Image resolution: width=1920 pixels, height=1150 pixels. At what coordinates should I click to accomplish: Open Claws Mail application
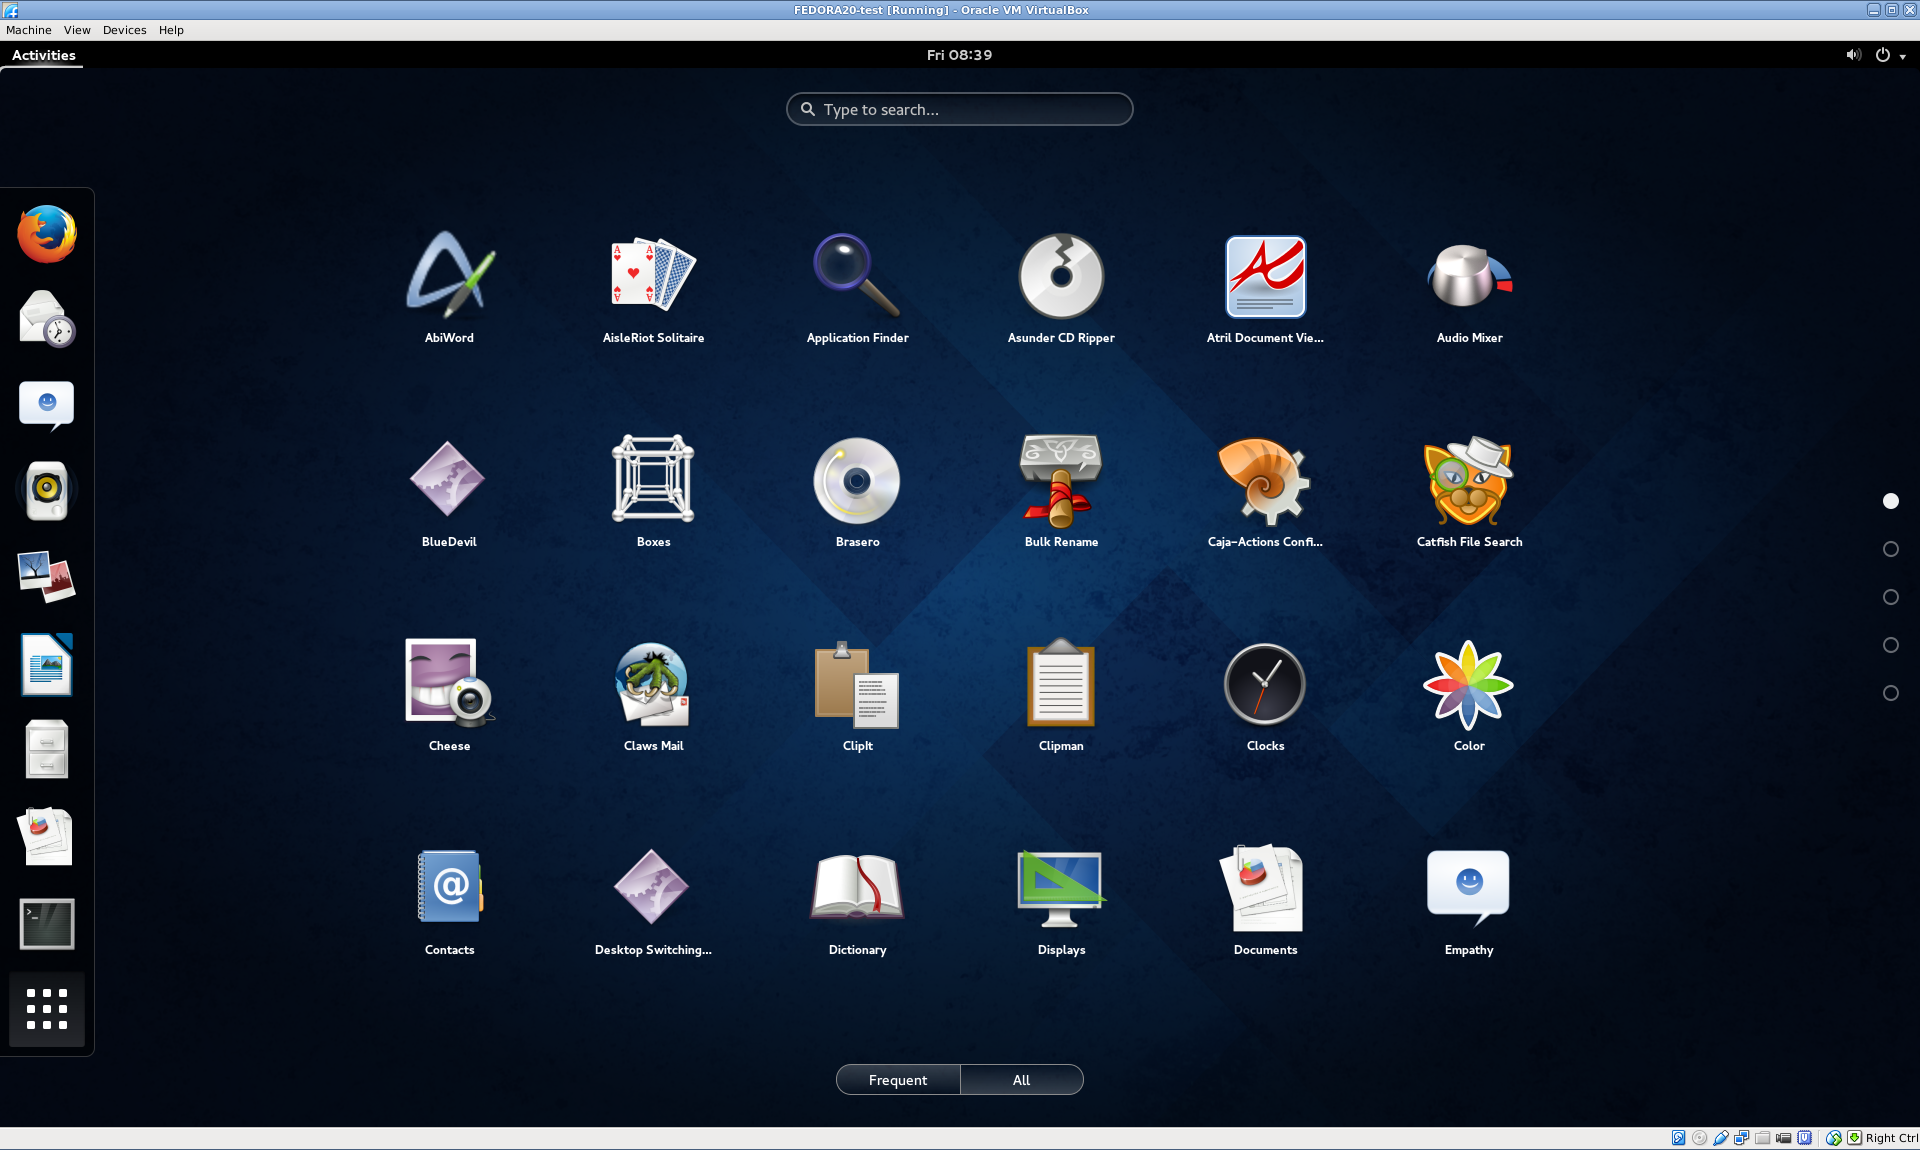point(653,684)
